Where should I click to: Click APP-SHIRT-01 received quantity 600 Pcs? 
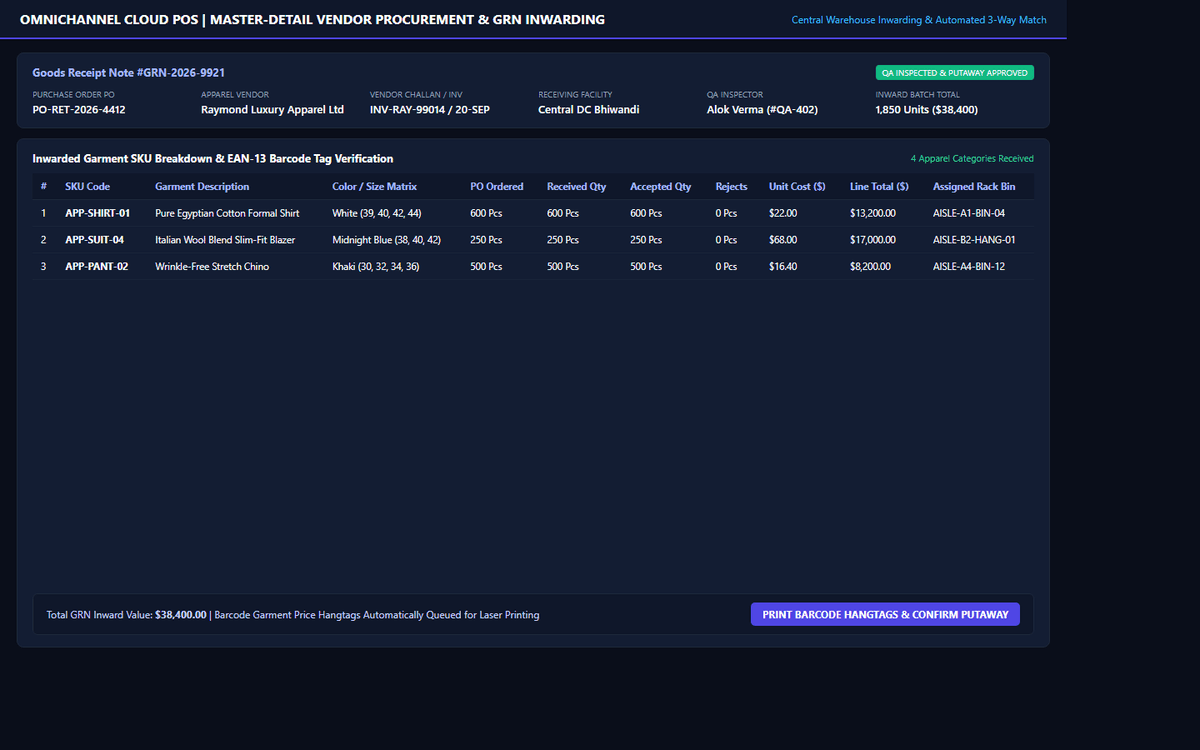[563, 213]
